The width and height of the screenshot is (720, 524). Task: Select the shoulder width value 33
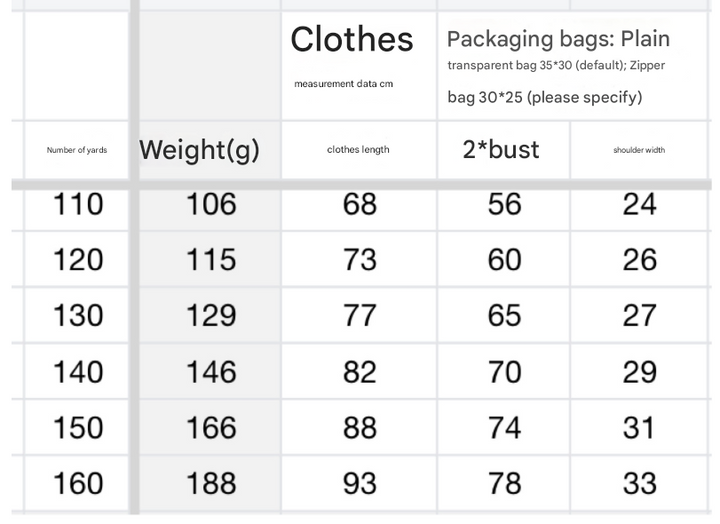coord(639,484)
